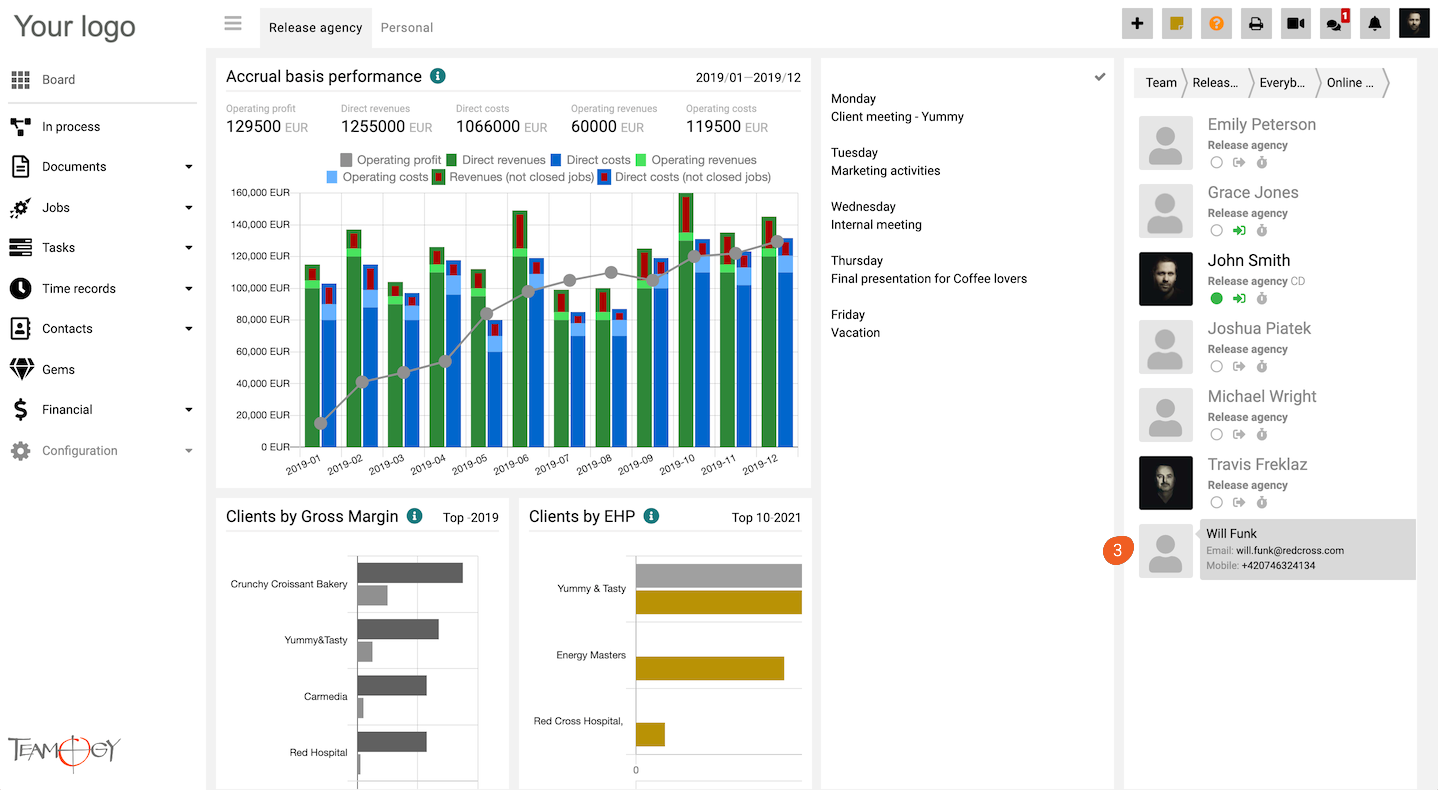Select the Everyb... team filter breadcrumb
The image size is (1438, 790).
click(x=1281, y=83)
